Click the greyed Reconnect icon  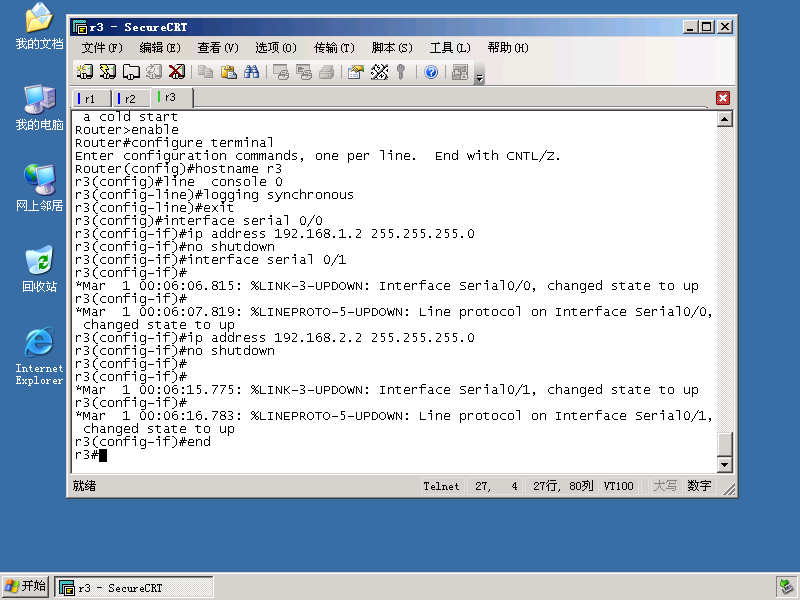click(154, 72)
